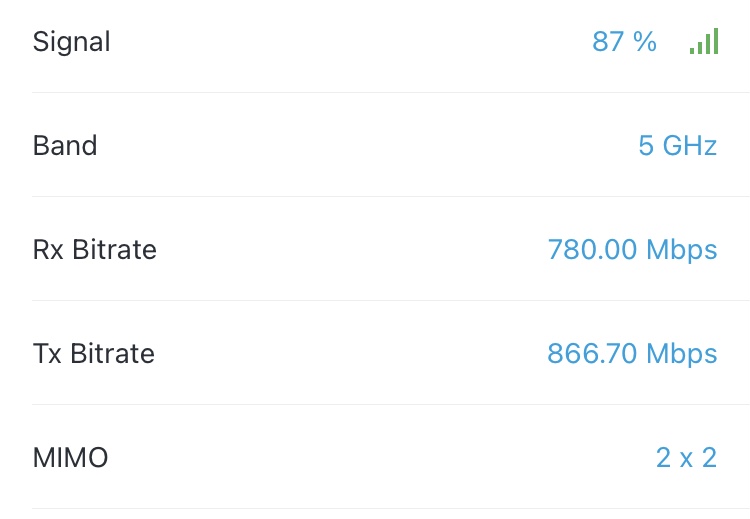Click the 866.70 Mbps value

click(632, 354)
